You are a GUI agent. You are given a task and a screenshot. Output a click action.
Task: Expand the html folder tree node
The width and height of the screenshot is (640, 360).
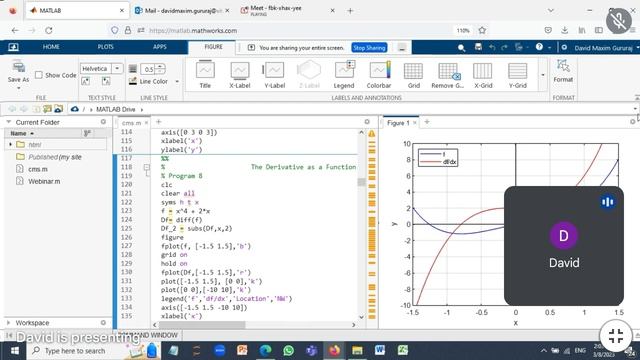click(x=10, y=144)
